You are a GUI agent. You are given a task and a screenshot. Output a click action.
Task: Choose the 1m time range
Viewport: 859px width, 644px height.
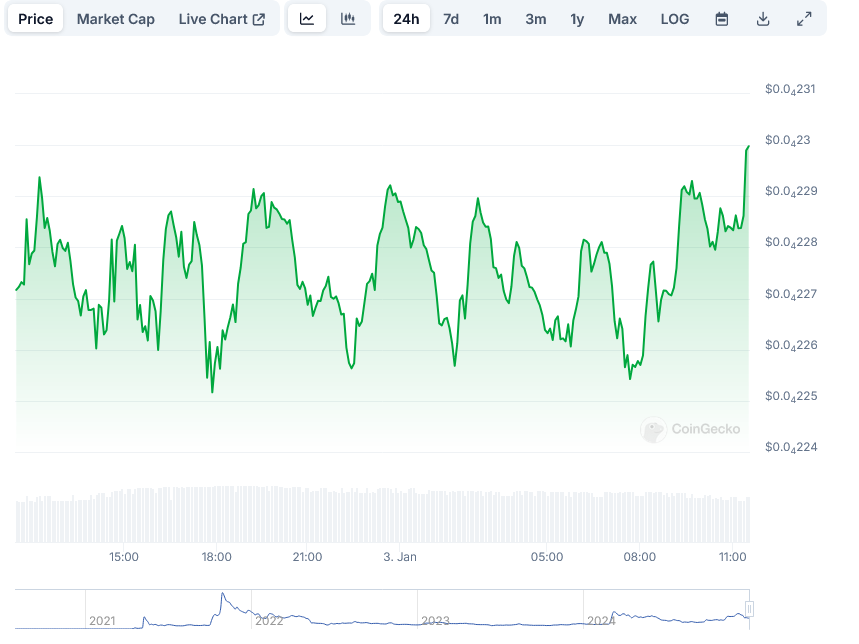pos(492,19)
